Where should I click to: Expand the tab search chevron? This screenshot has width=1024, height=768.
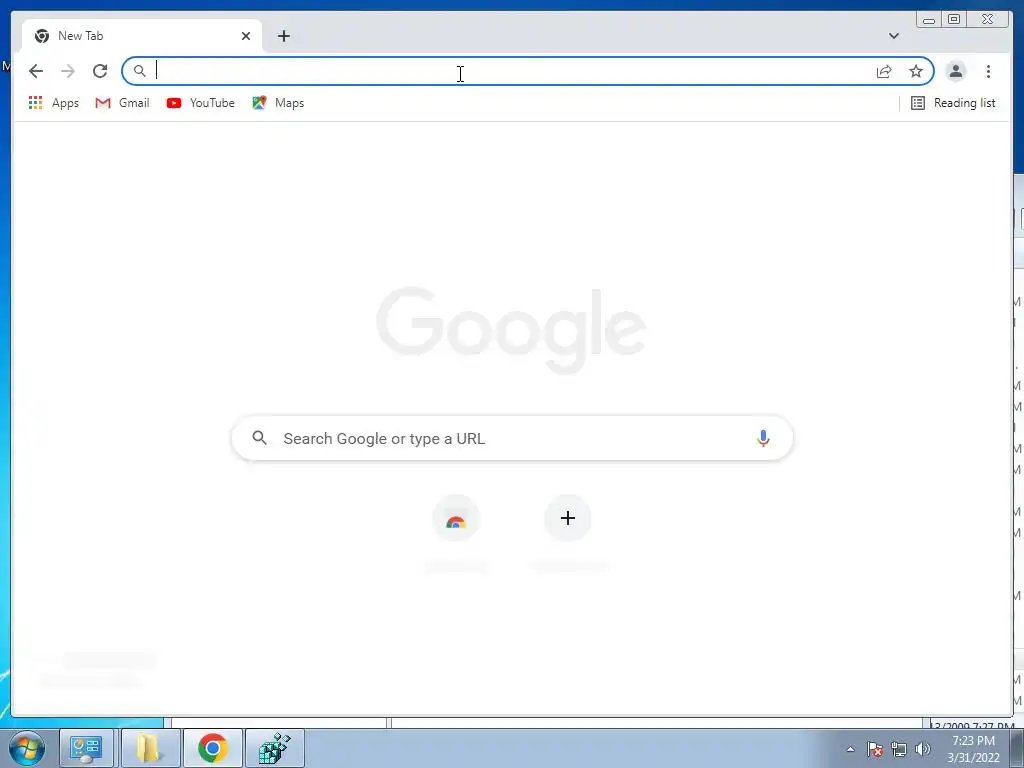893,36
